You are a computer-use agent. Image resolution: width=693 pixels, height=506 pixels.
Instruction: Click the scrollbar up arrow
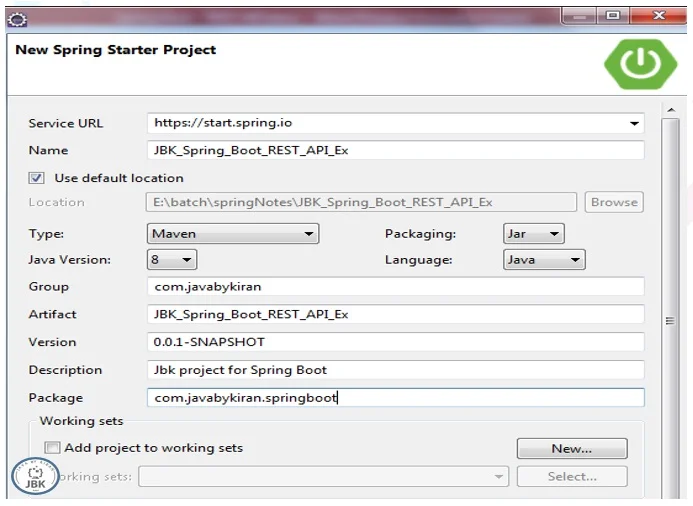click(671, 110)
